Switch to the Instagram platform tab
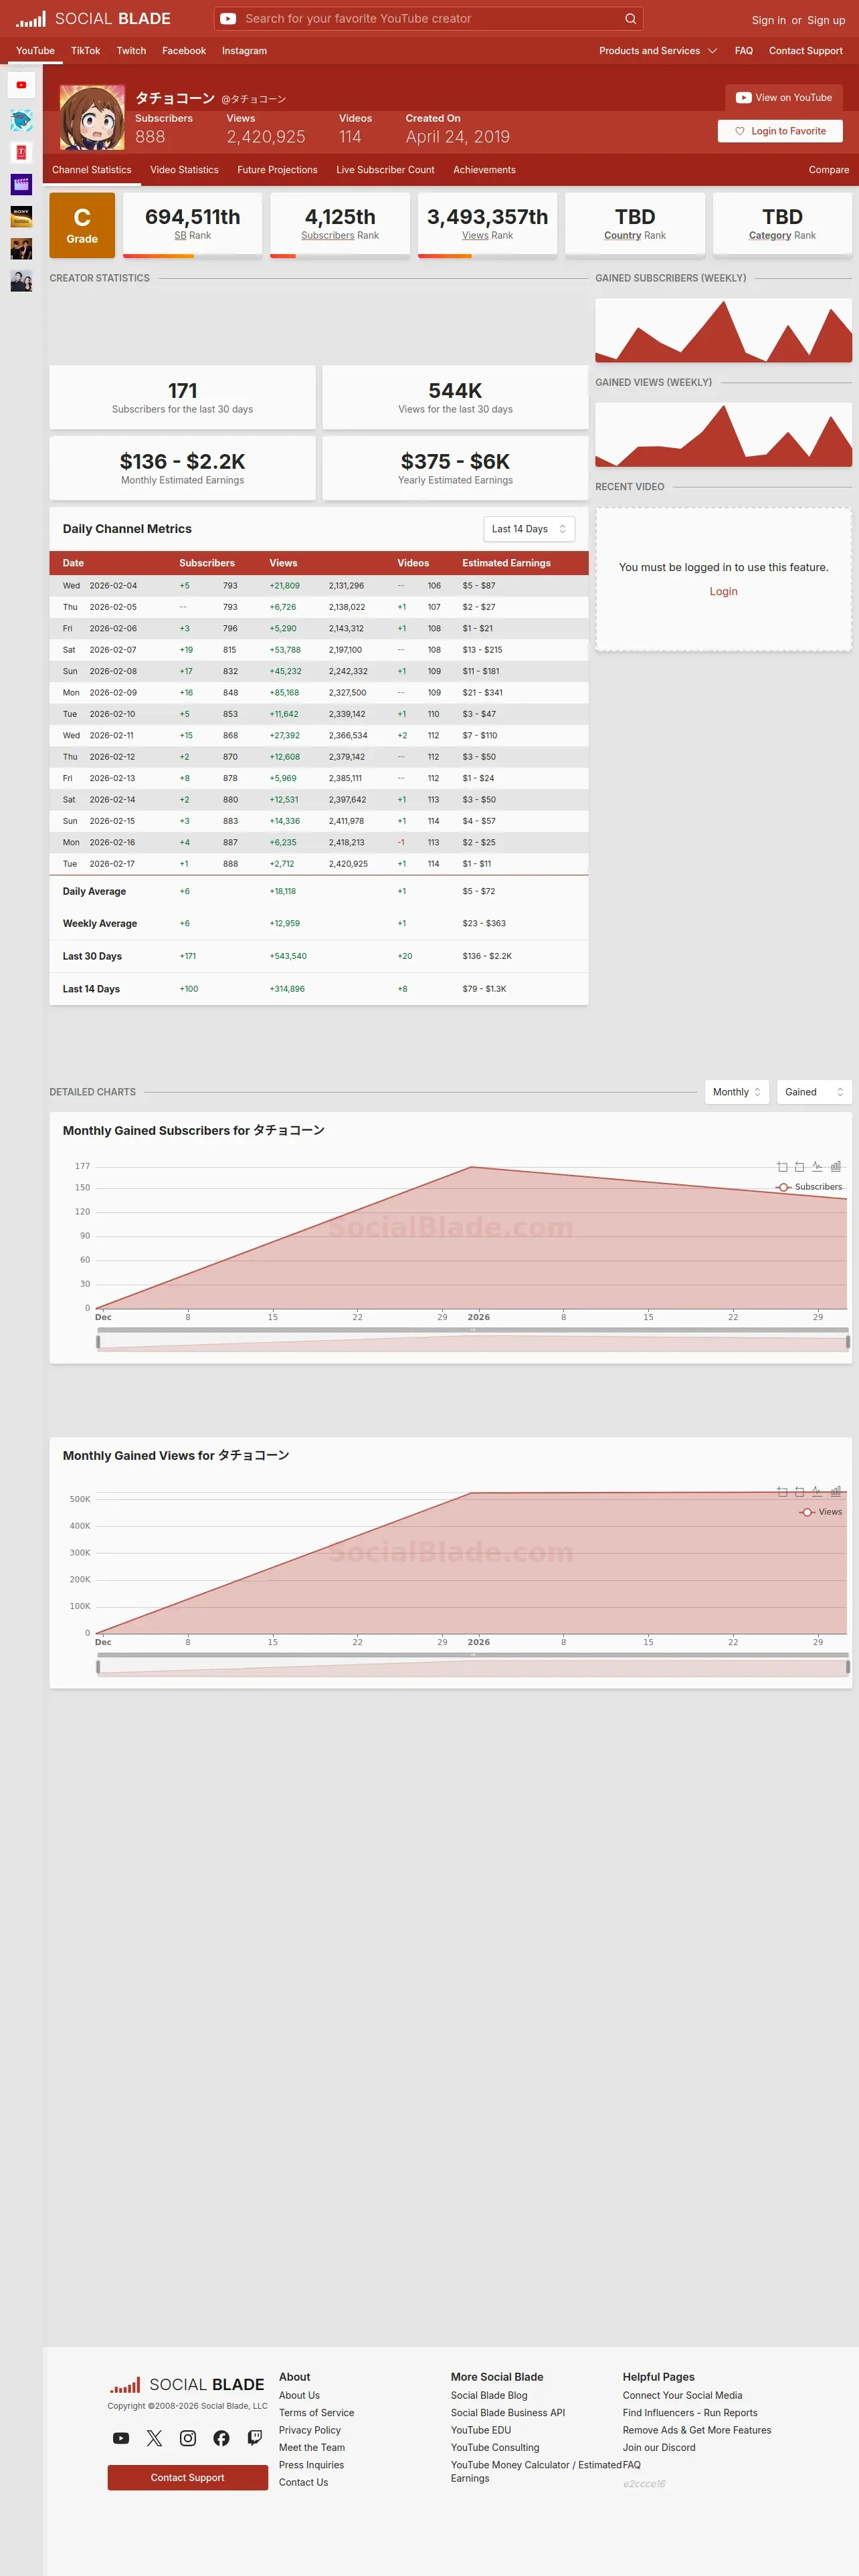 pos(244,51)
